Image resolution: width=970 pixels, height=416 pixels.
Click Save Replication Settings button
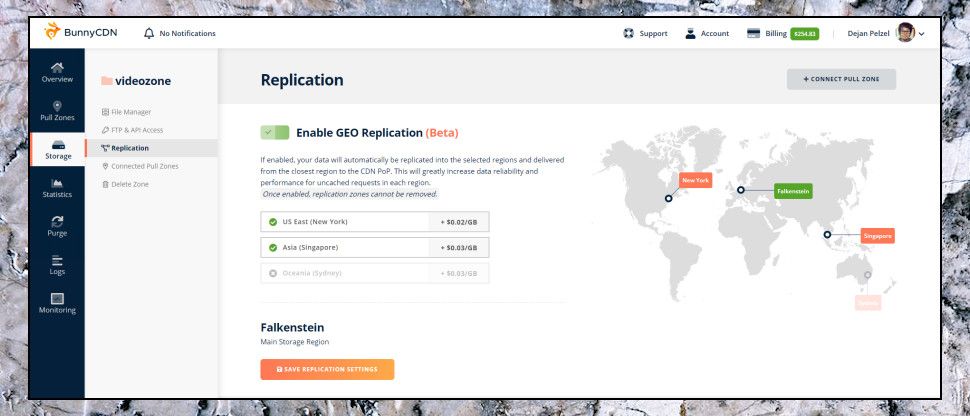pyautogui.click(x=327, y=370)
